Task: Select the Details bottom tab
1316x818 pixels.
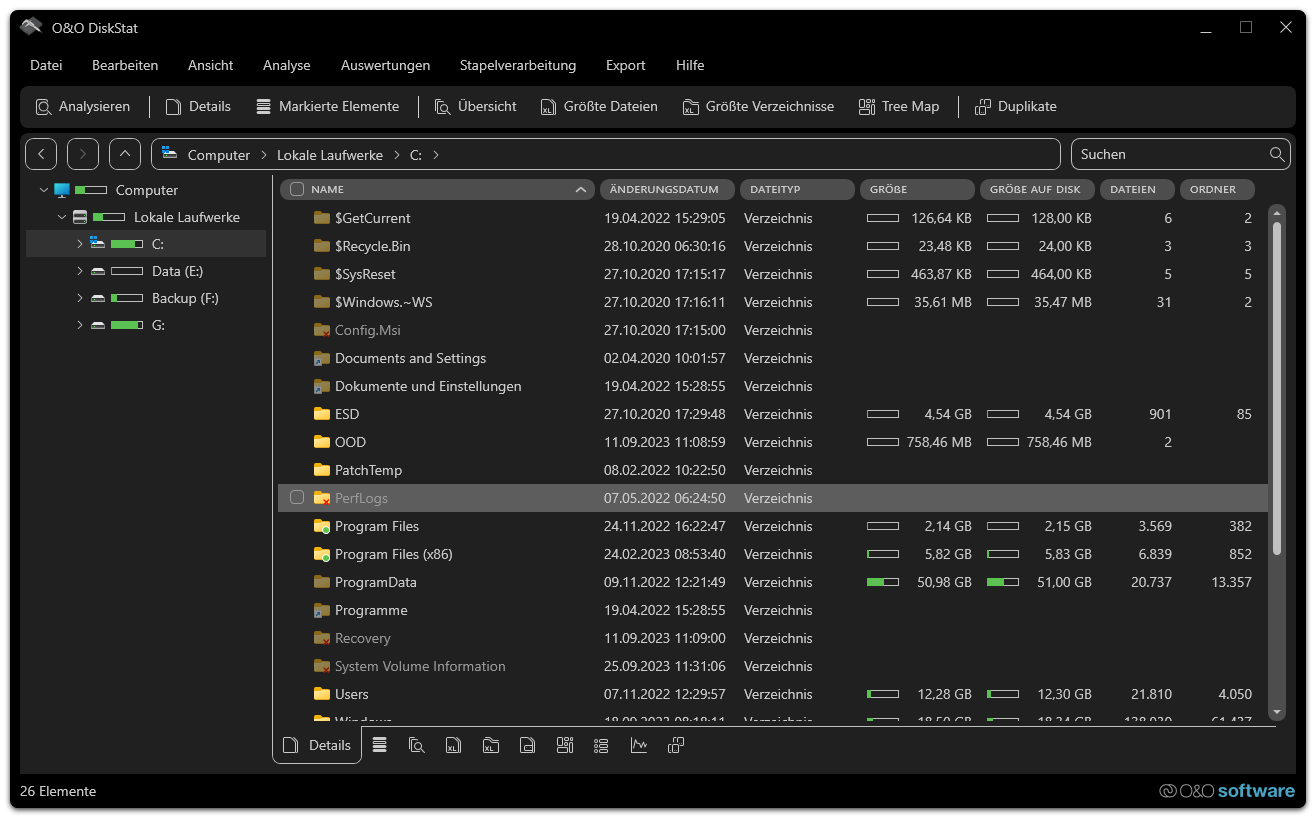Action: coord(317,745)
